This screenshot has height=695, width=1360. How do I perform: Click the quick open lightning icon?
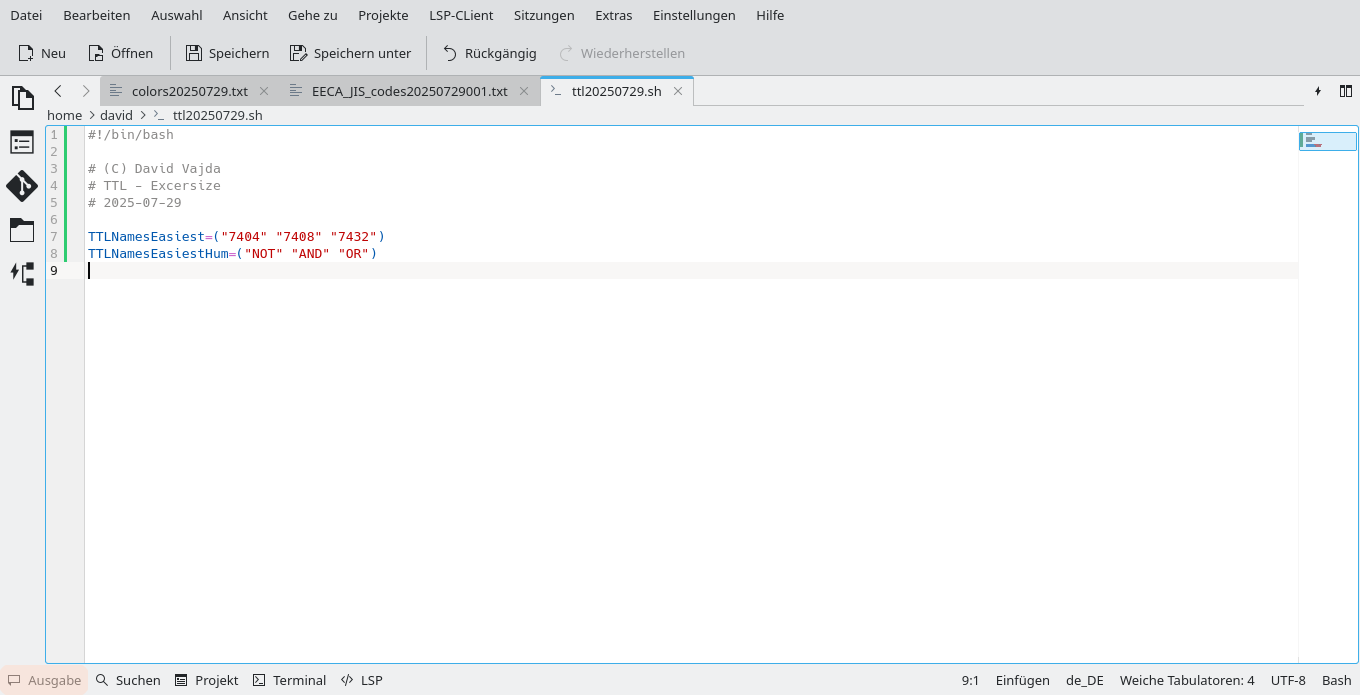1318,91
